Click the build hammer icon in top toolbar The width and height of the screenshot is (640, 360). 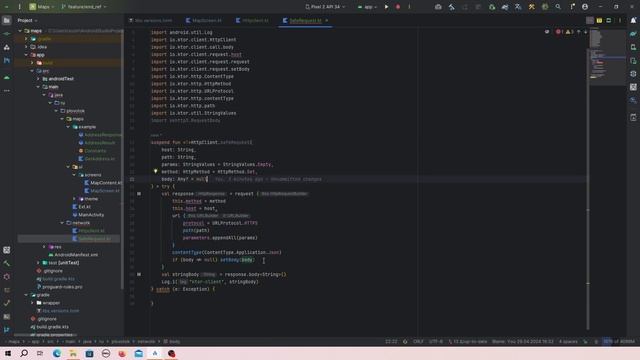click(451, 7)
